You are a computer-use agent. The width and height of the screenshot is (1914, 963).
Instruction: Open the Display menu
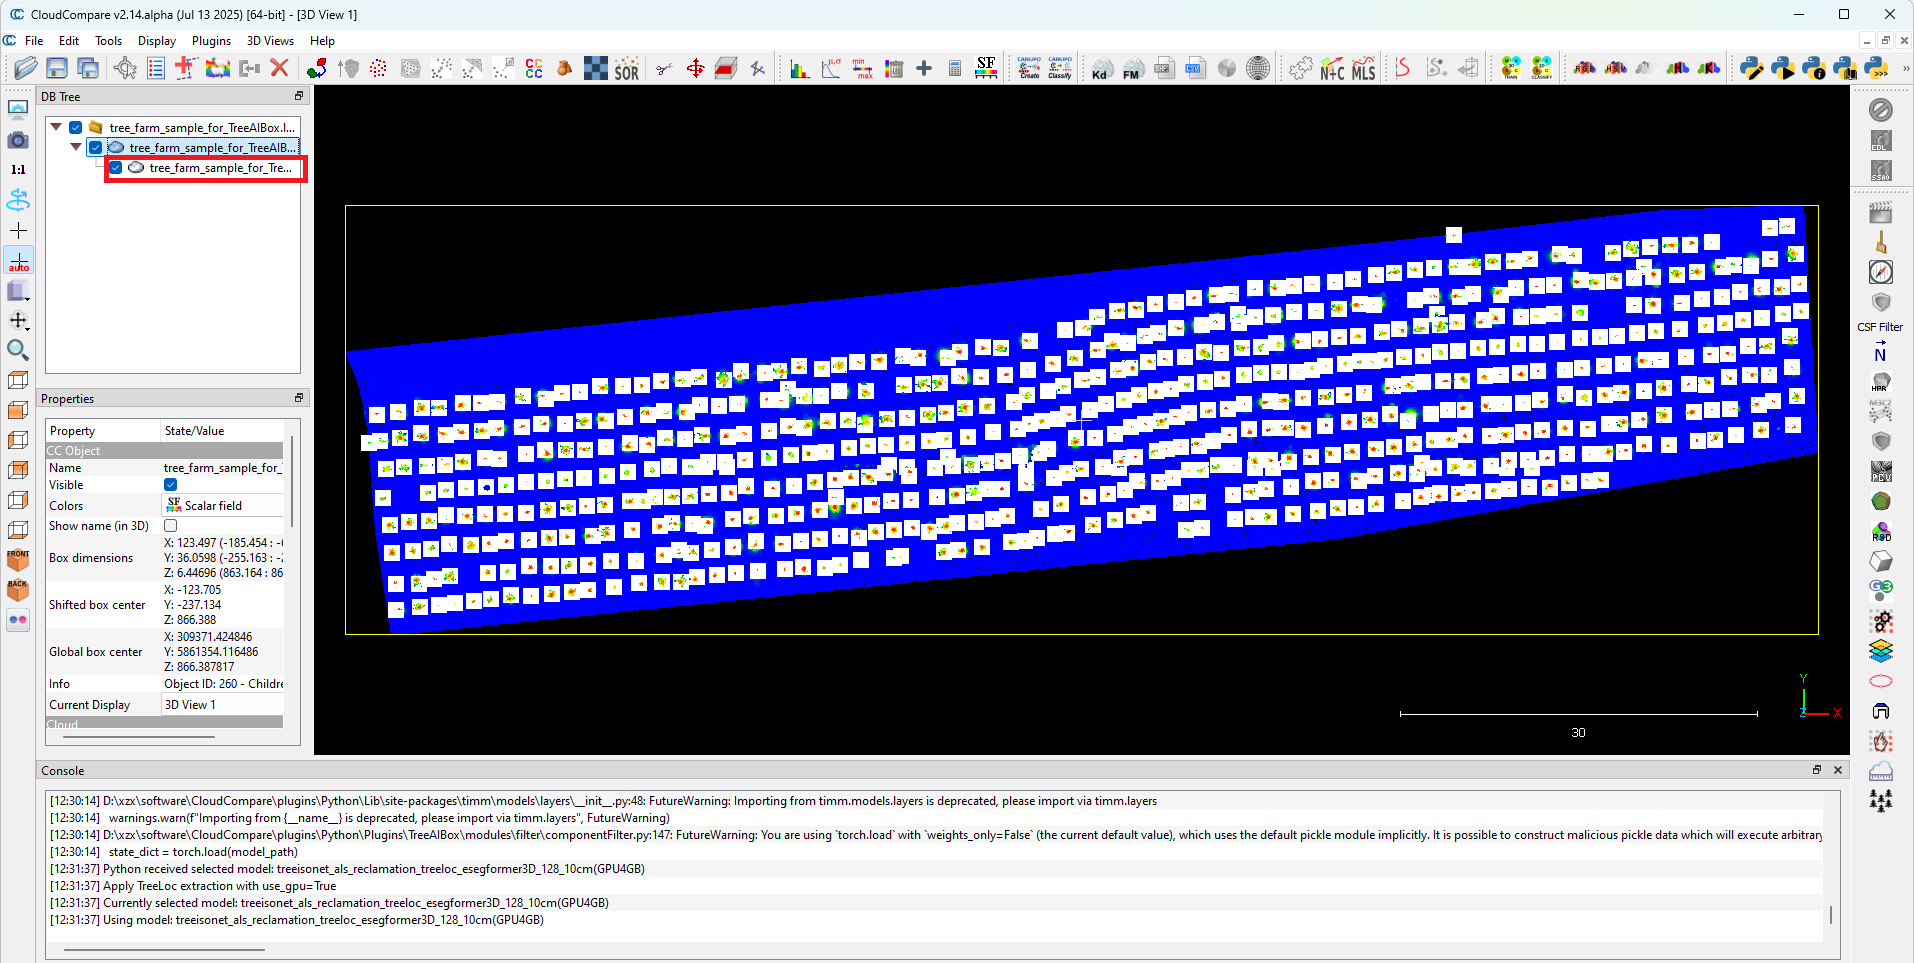point(157,41)
